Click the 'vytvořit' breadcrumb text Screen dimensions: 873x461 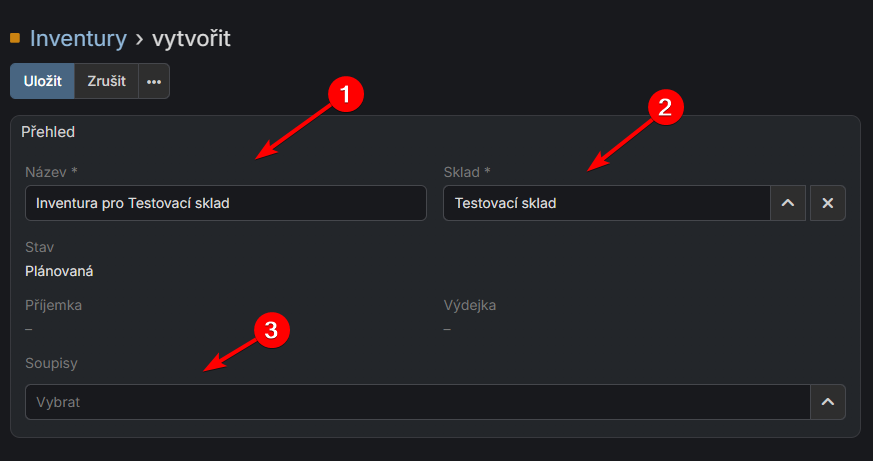(x=191, y=39)
